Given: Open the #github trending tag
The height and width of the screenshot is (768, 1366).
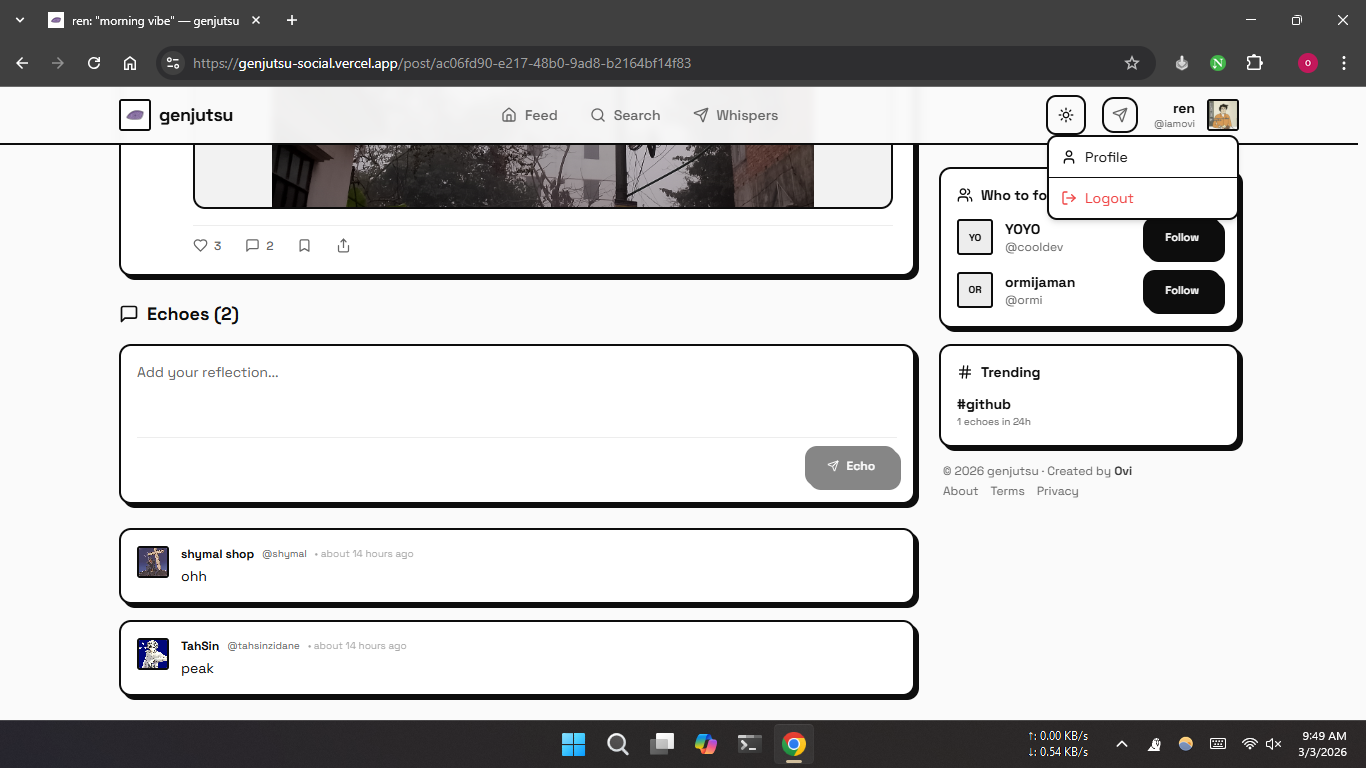Looking at the screenshot, I should 984,404.
